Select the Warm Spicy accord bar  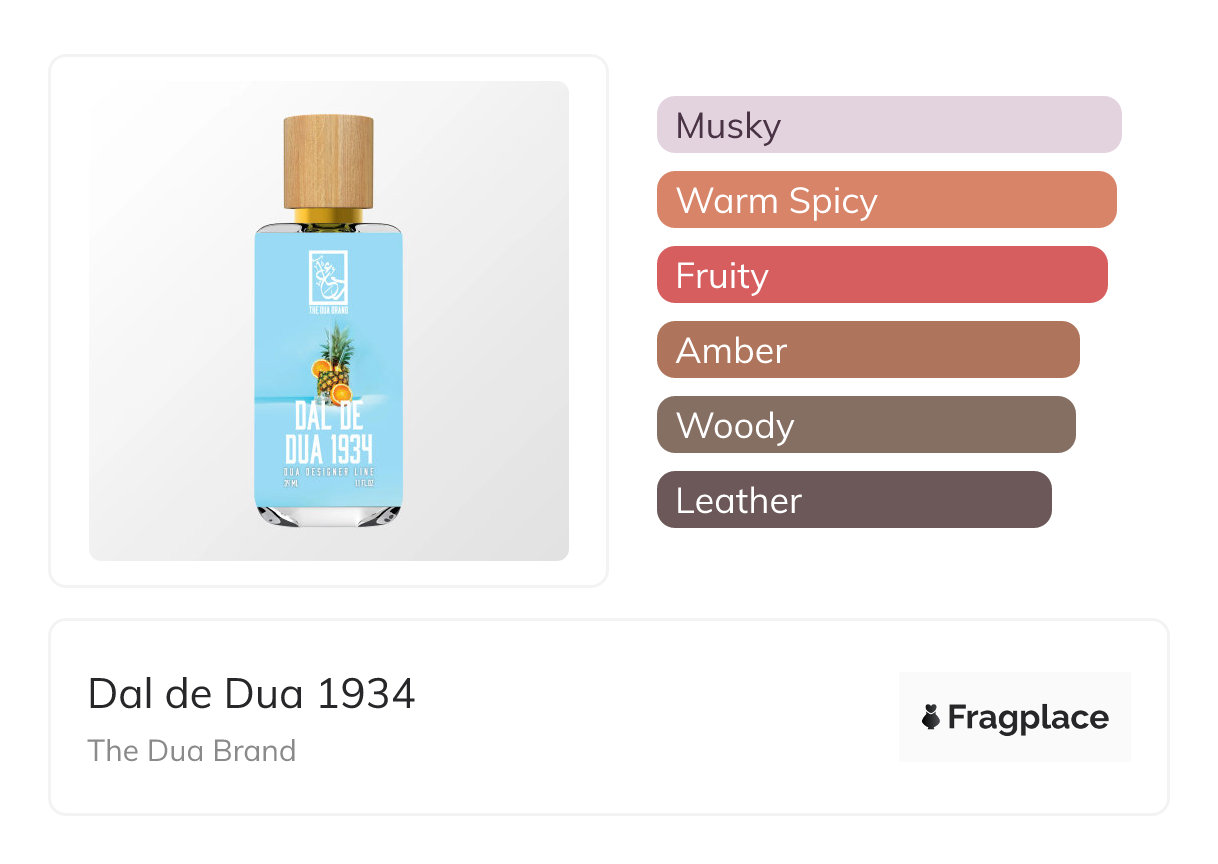coord(886,200)
